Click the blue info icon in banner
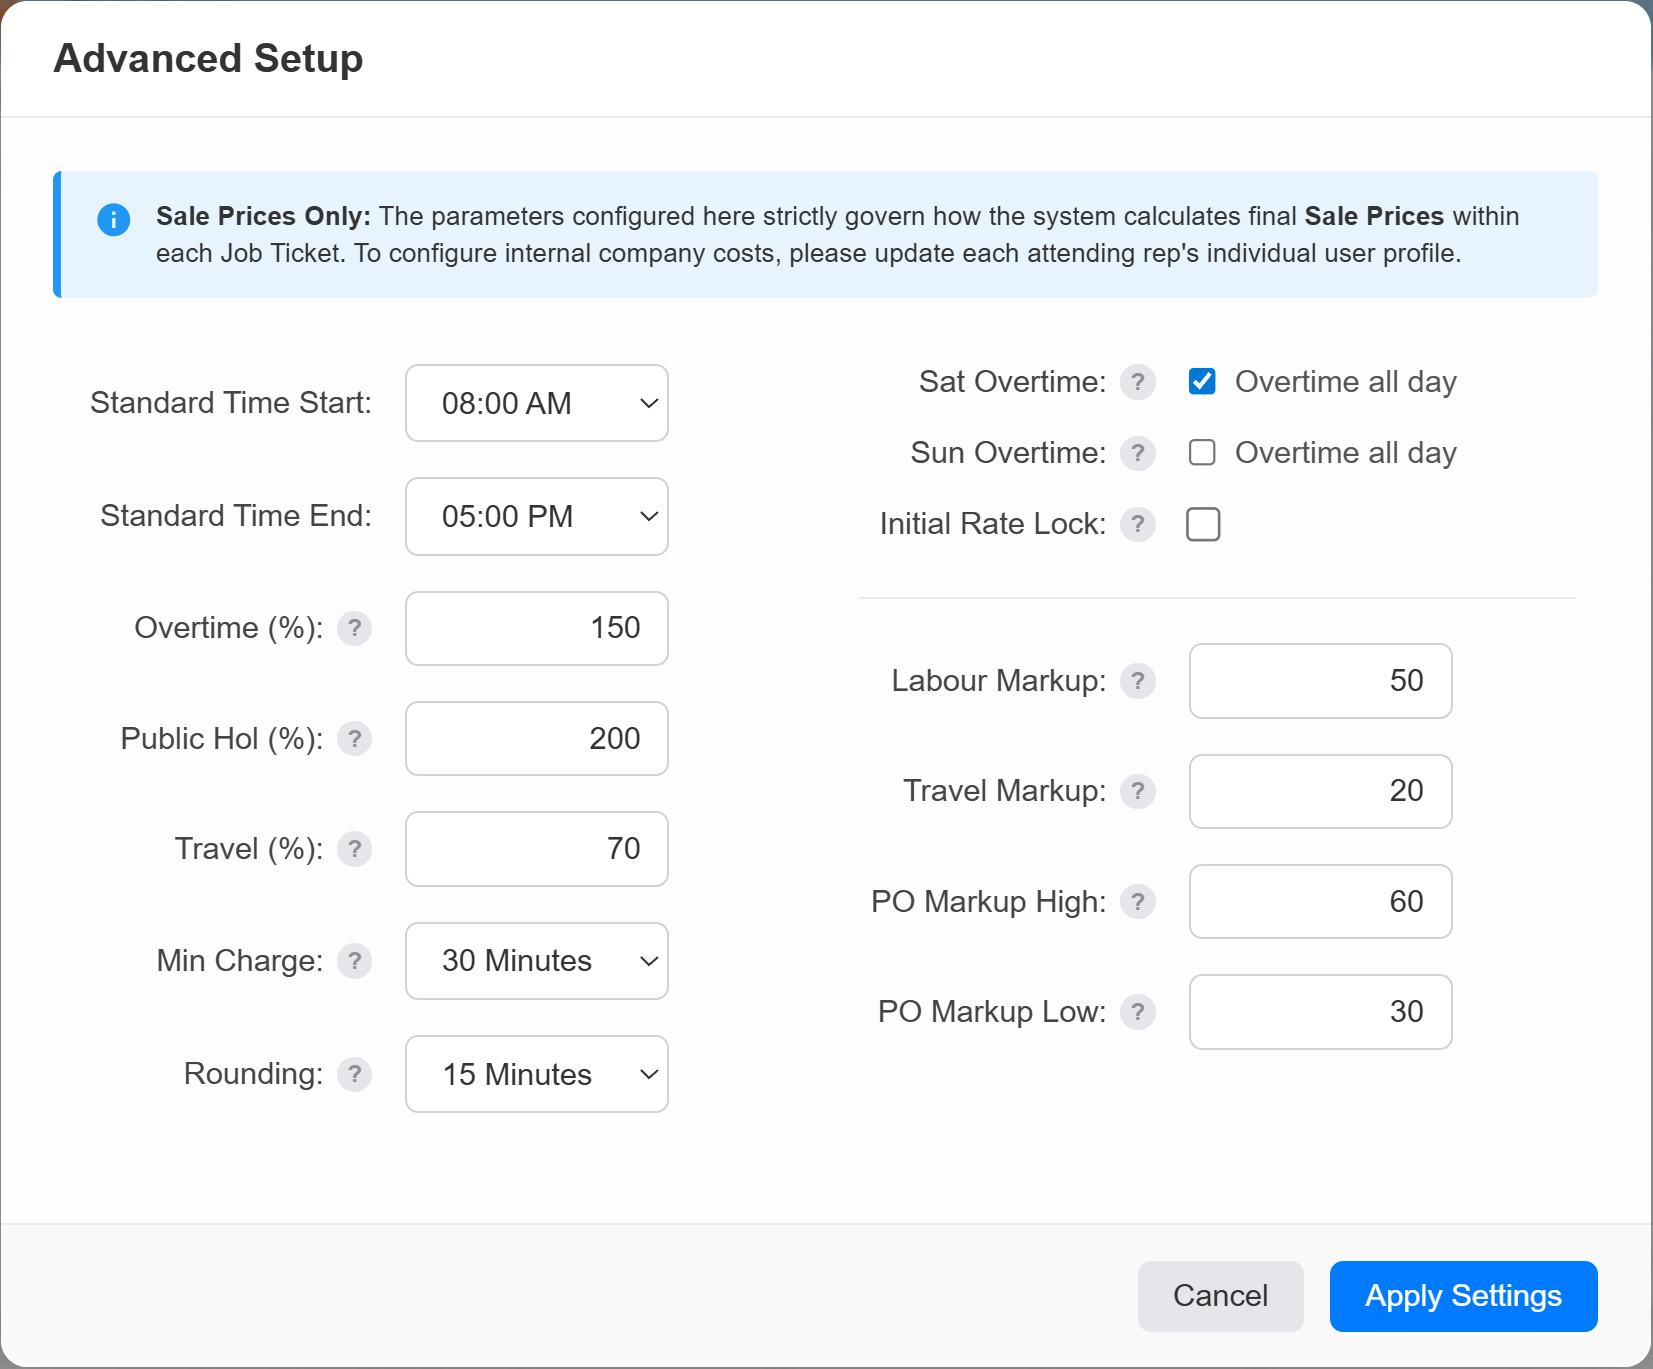 pyautogui.click(x=114, y=220)
